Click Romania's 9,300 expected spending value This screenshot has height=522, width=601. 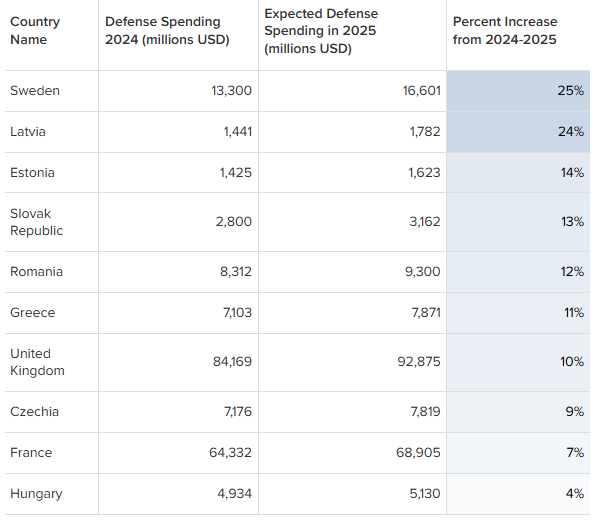click(422, 272)
